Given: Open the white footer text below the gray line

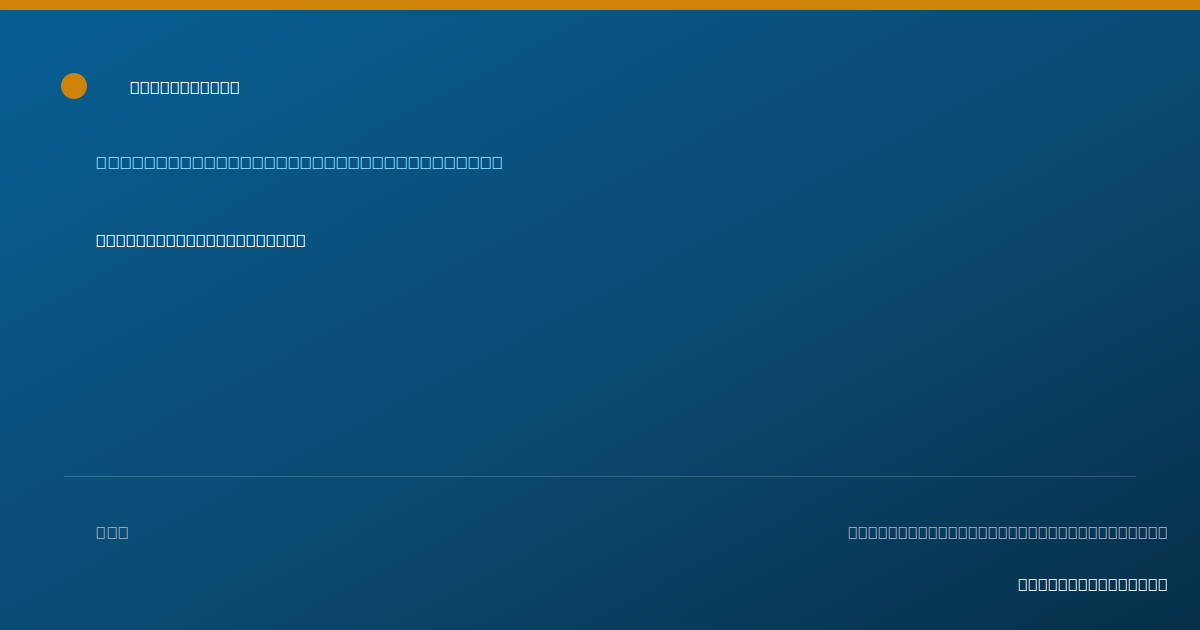Looking at the screenshot, I should 1093,584.
